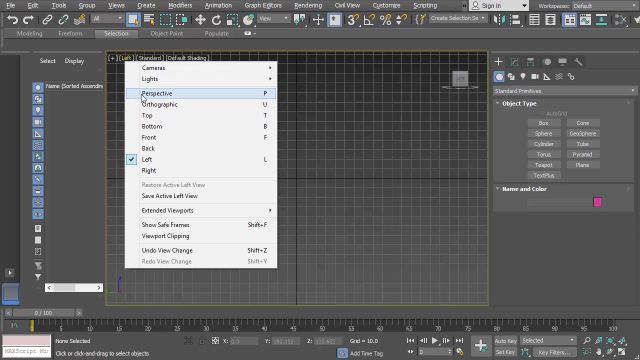Screen dimensions: 640x360
Task: Select the Select and Link tool
Action: point(47,19)
